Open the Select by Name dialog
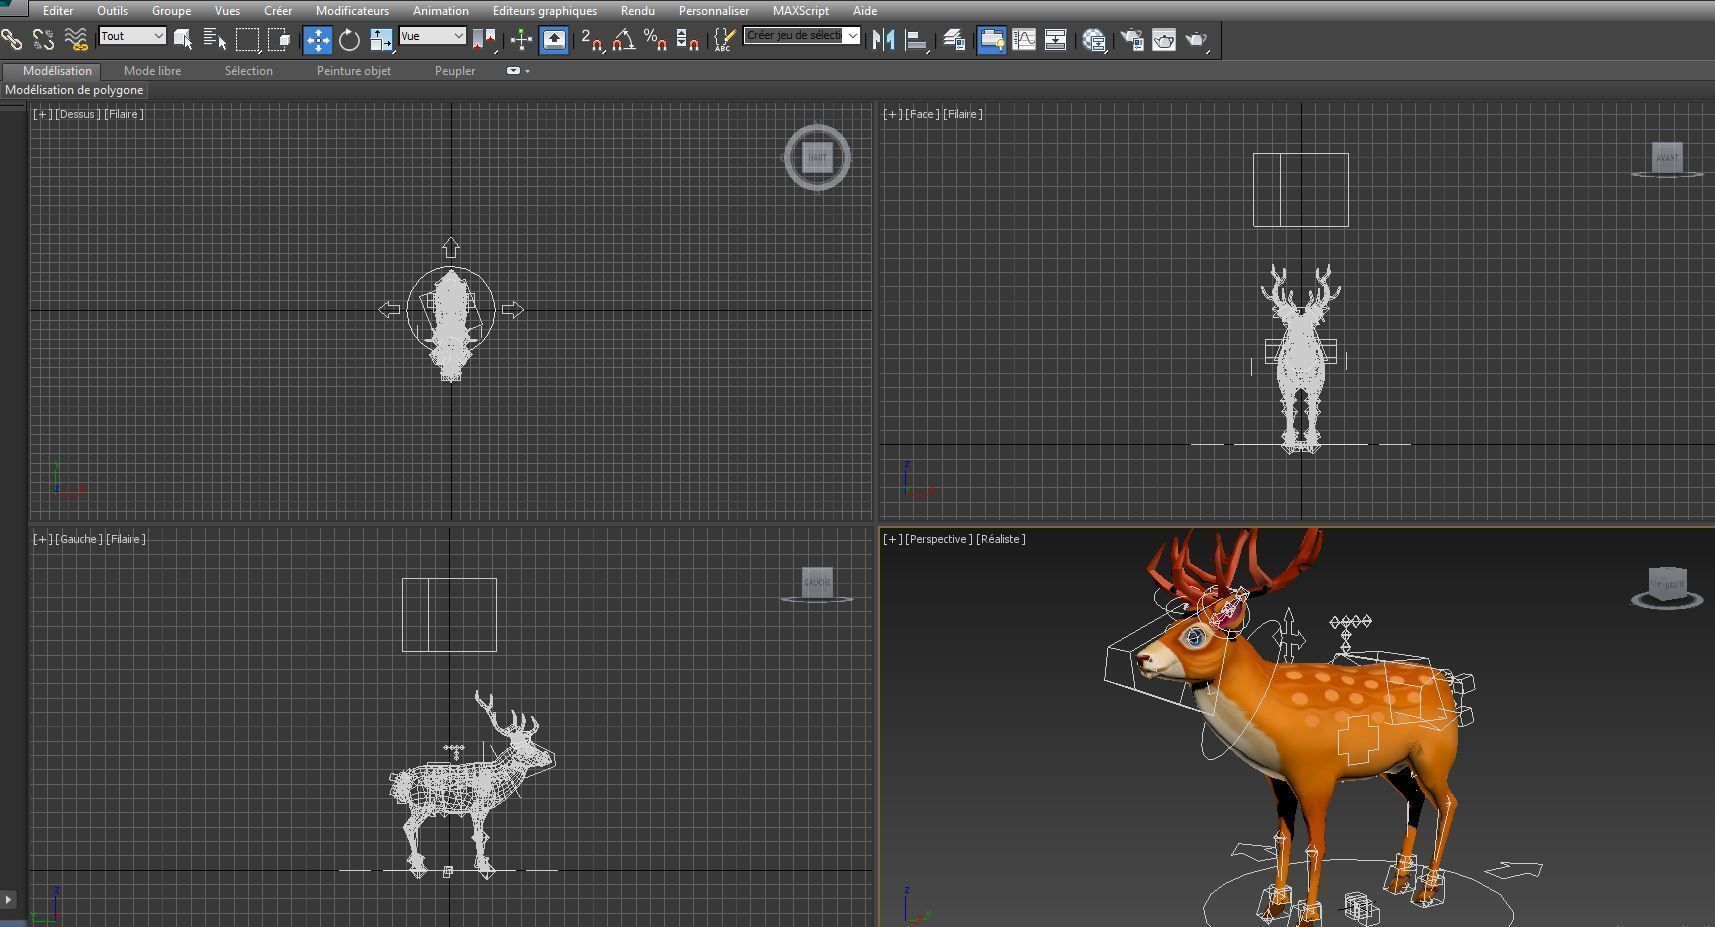1715x927 pixels. pos(215,40)
